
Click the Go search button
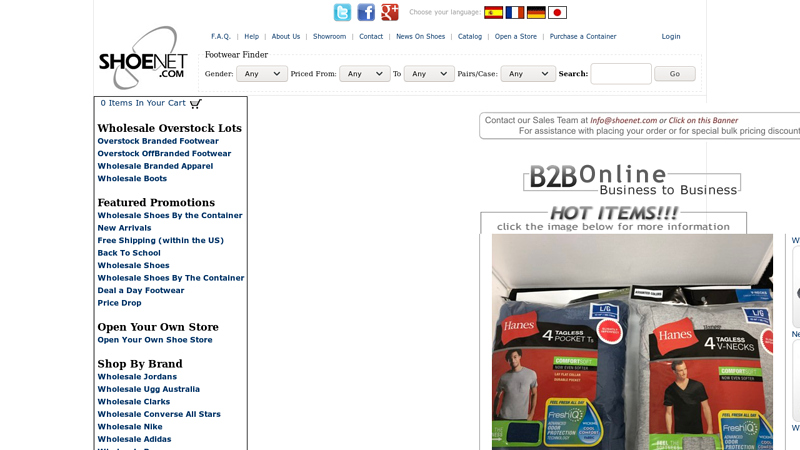tap(675, 73)
